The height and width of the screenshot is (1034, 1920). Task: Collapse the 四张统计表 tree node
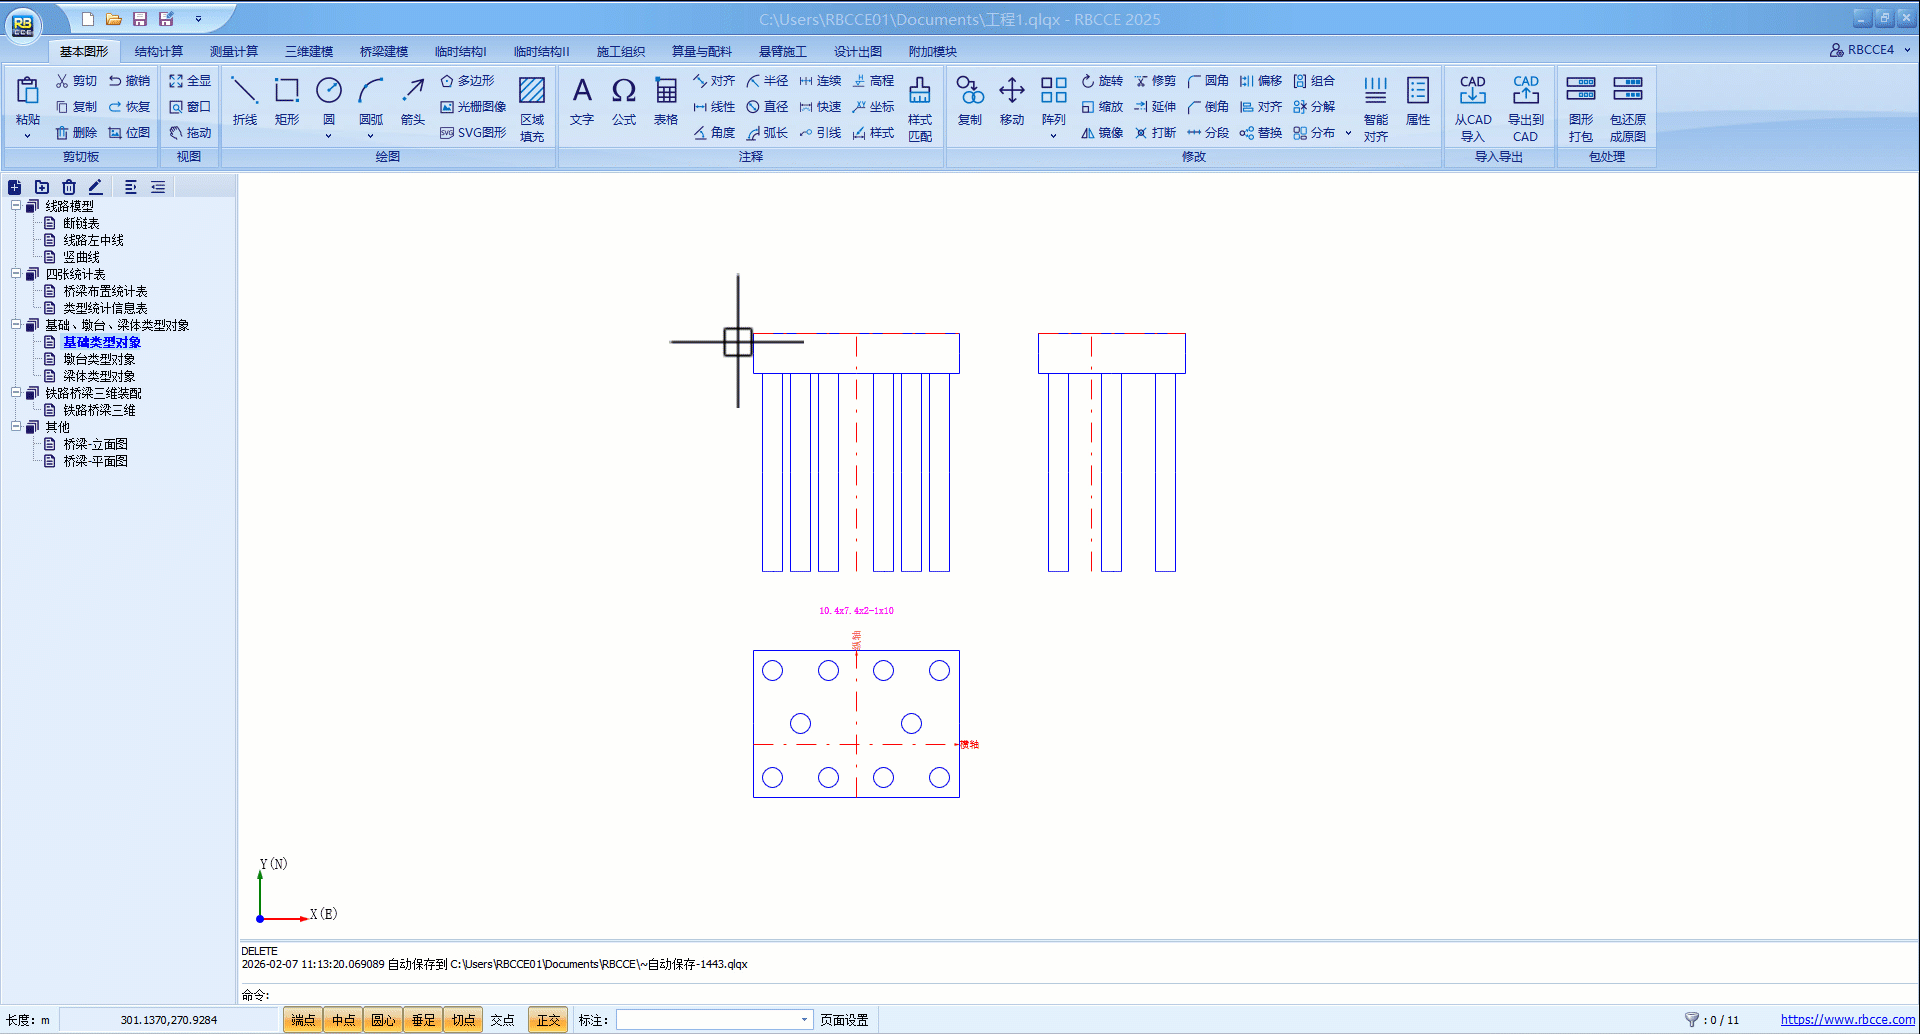coord(16,274)
